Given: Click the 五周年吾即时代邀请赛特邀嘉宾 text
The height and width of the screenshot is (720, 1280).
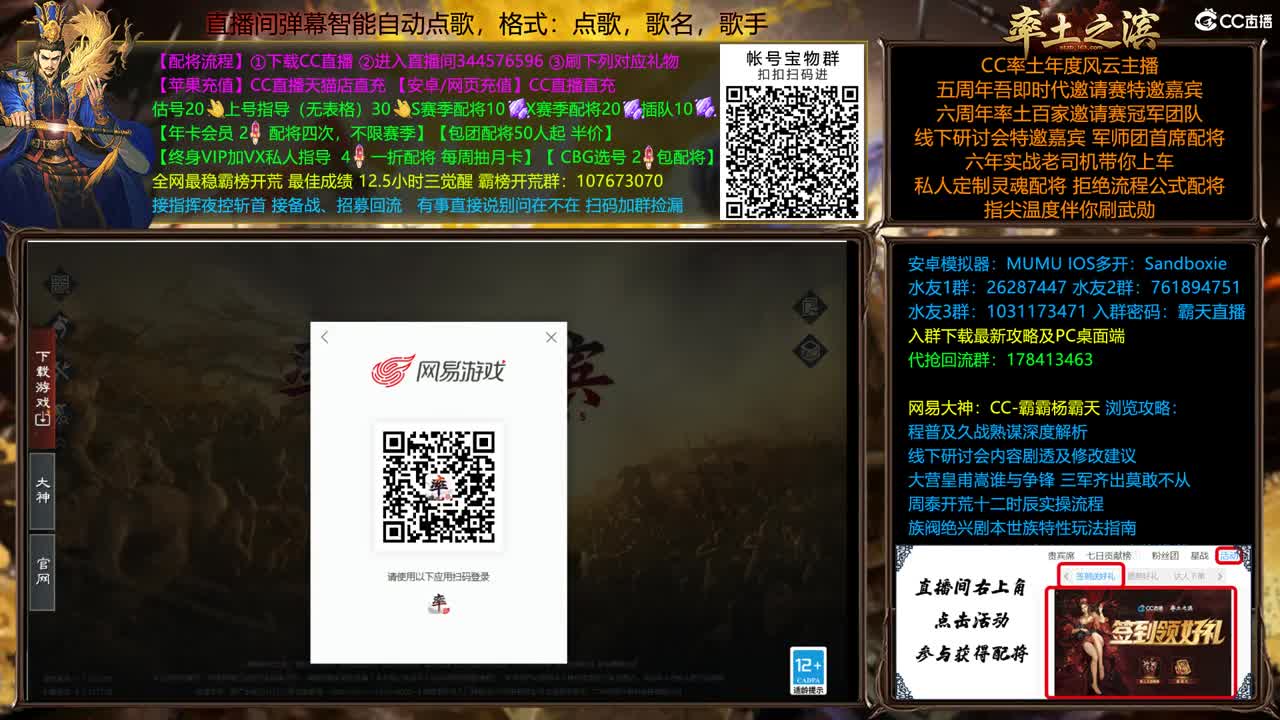Looking at the screenshot, I should 1069,90.
